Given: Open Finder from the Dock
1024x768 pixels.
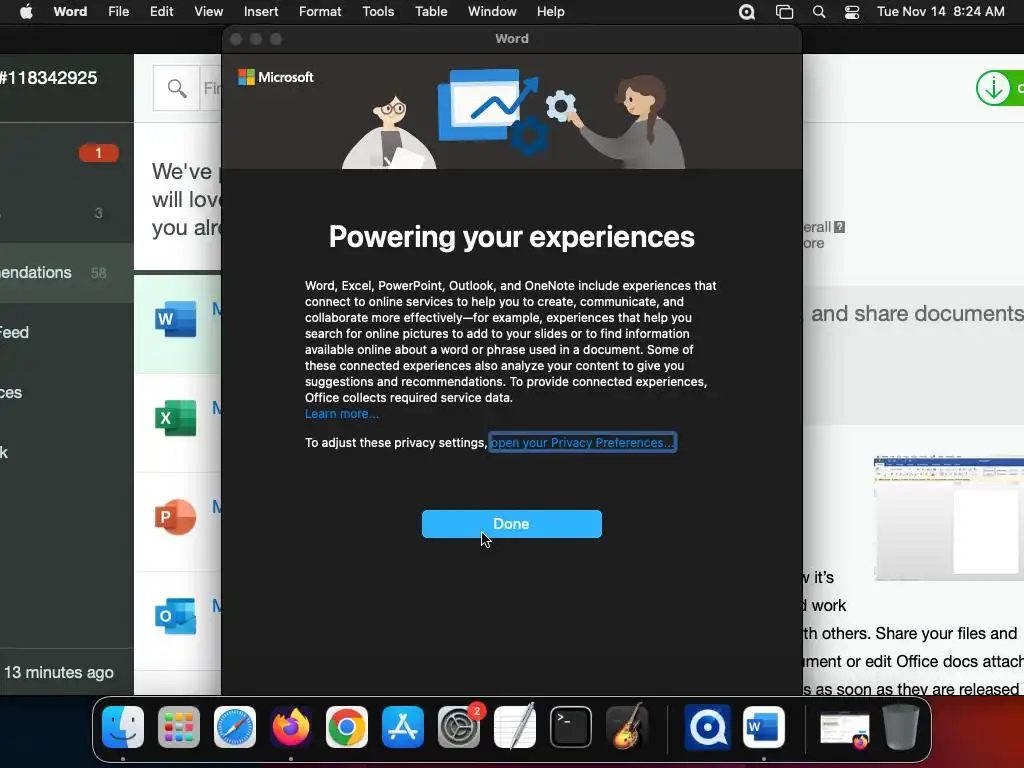Looking at the screenshot, I should [123, 727].
